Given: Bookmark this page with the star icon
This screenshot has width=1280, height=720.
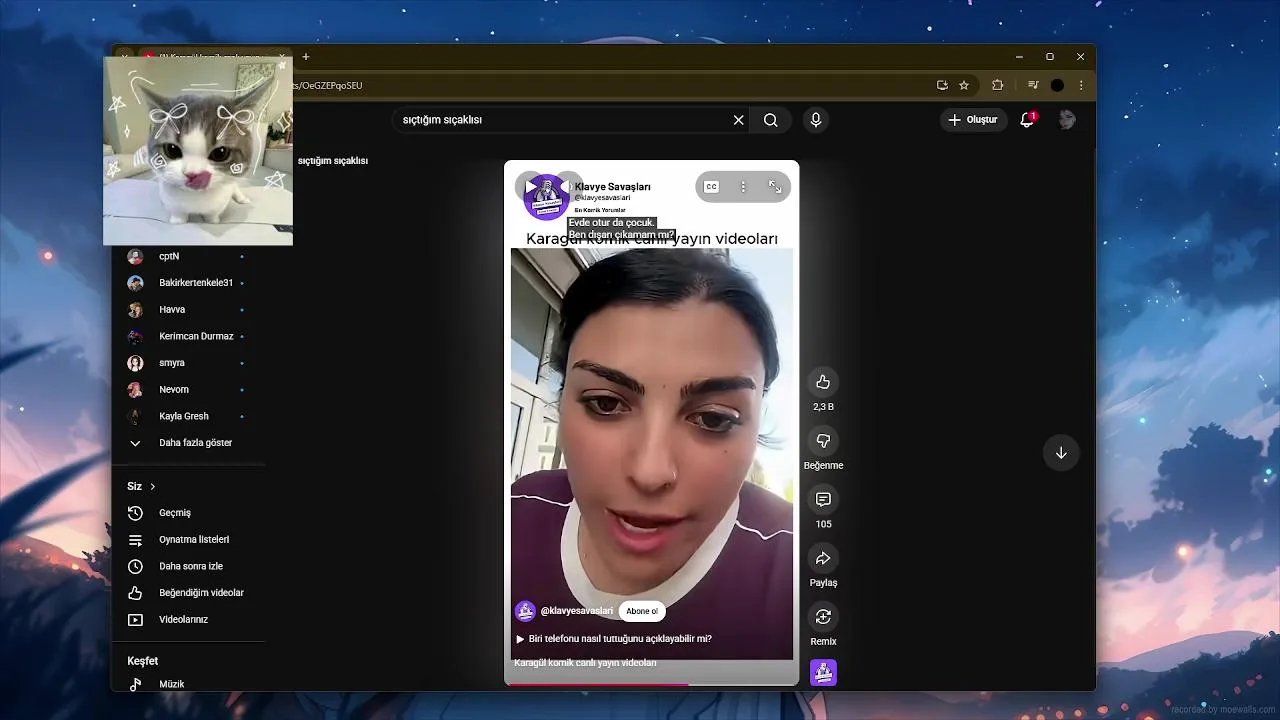Looking at the screenshot, I should [x=964, y=85].
